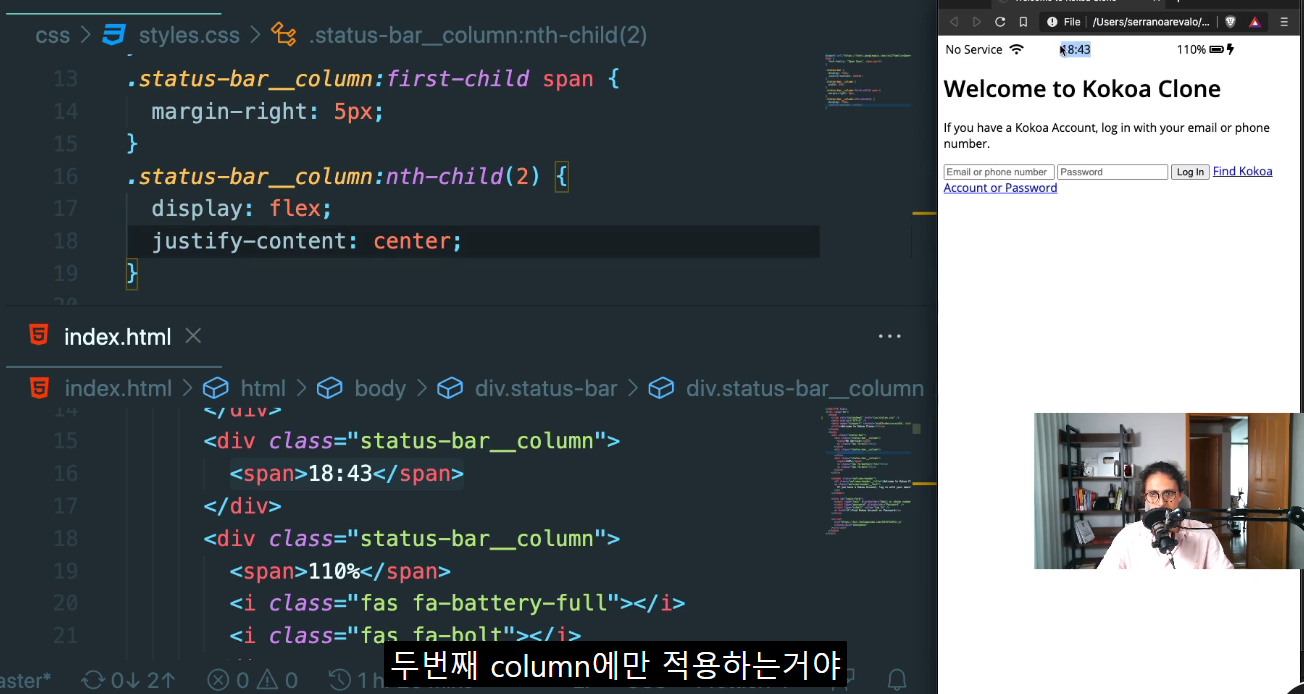Click the display: flex; line in styles.css
The width and height of the screenshot is (1304, 694).
coord(241,208)
